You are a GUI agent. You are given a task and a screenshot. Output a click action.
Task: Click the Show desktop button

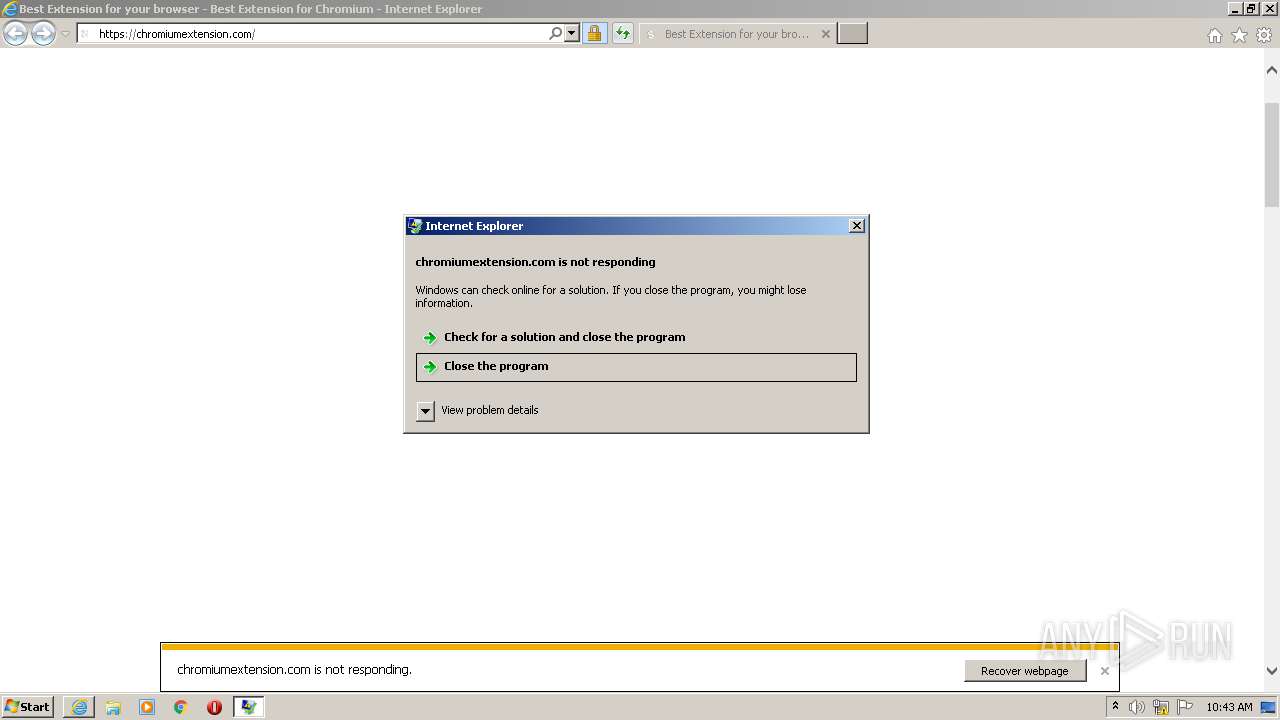pyautogui.click(x=1269, y=707)
